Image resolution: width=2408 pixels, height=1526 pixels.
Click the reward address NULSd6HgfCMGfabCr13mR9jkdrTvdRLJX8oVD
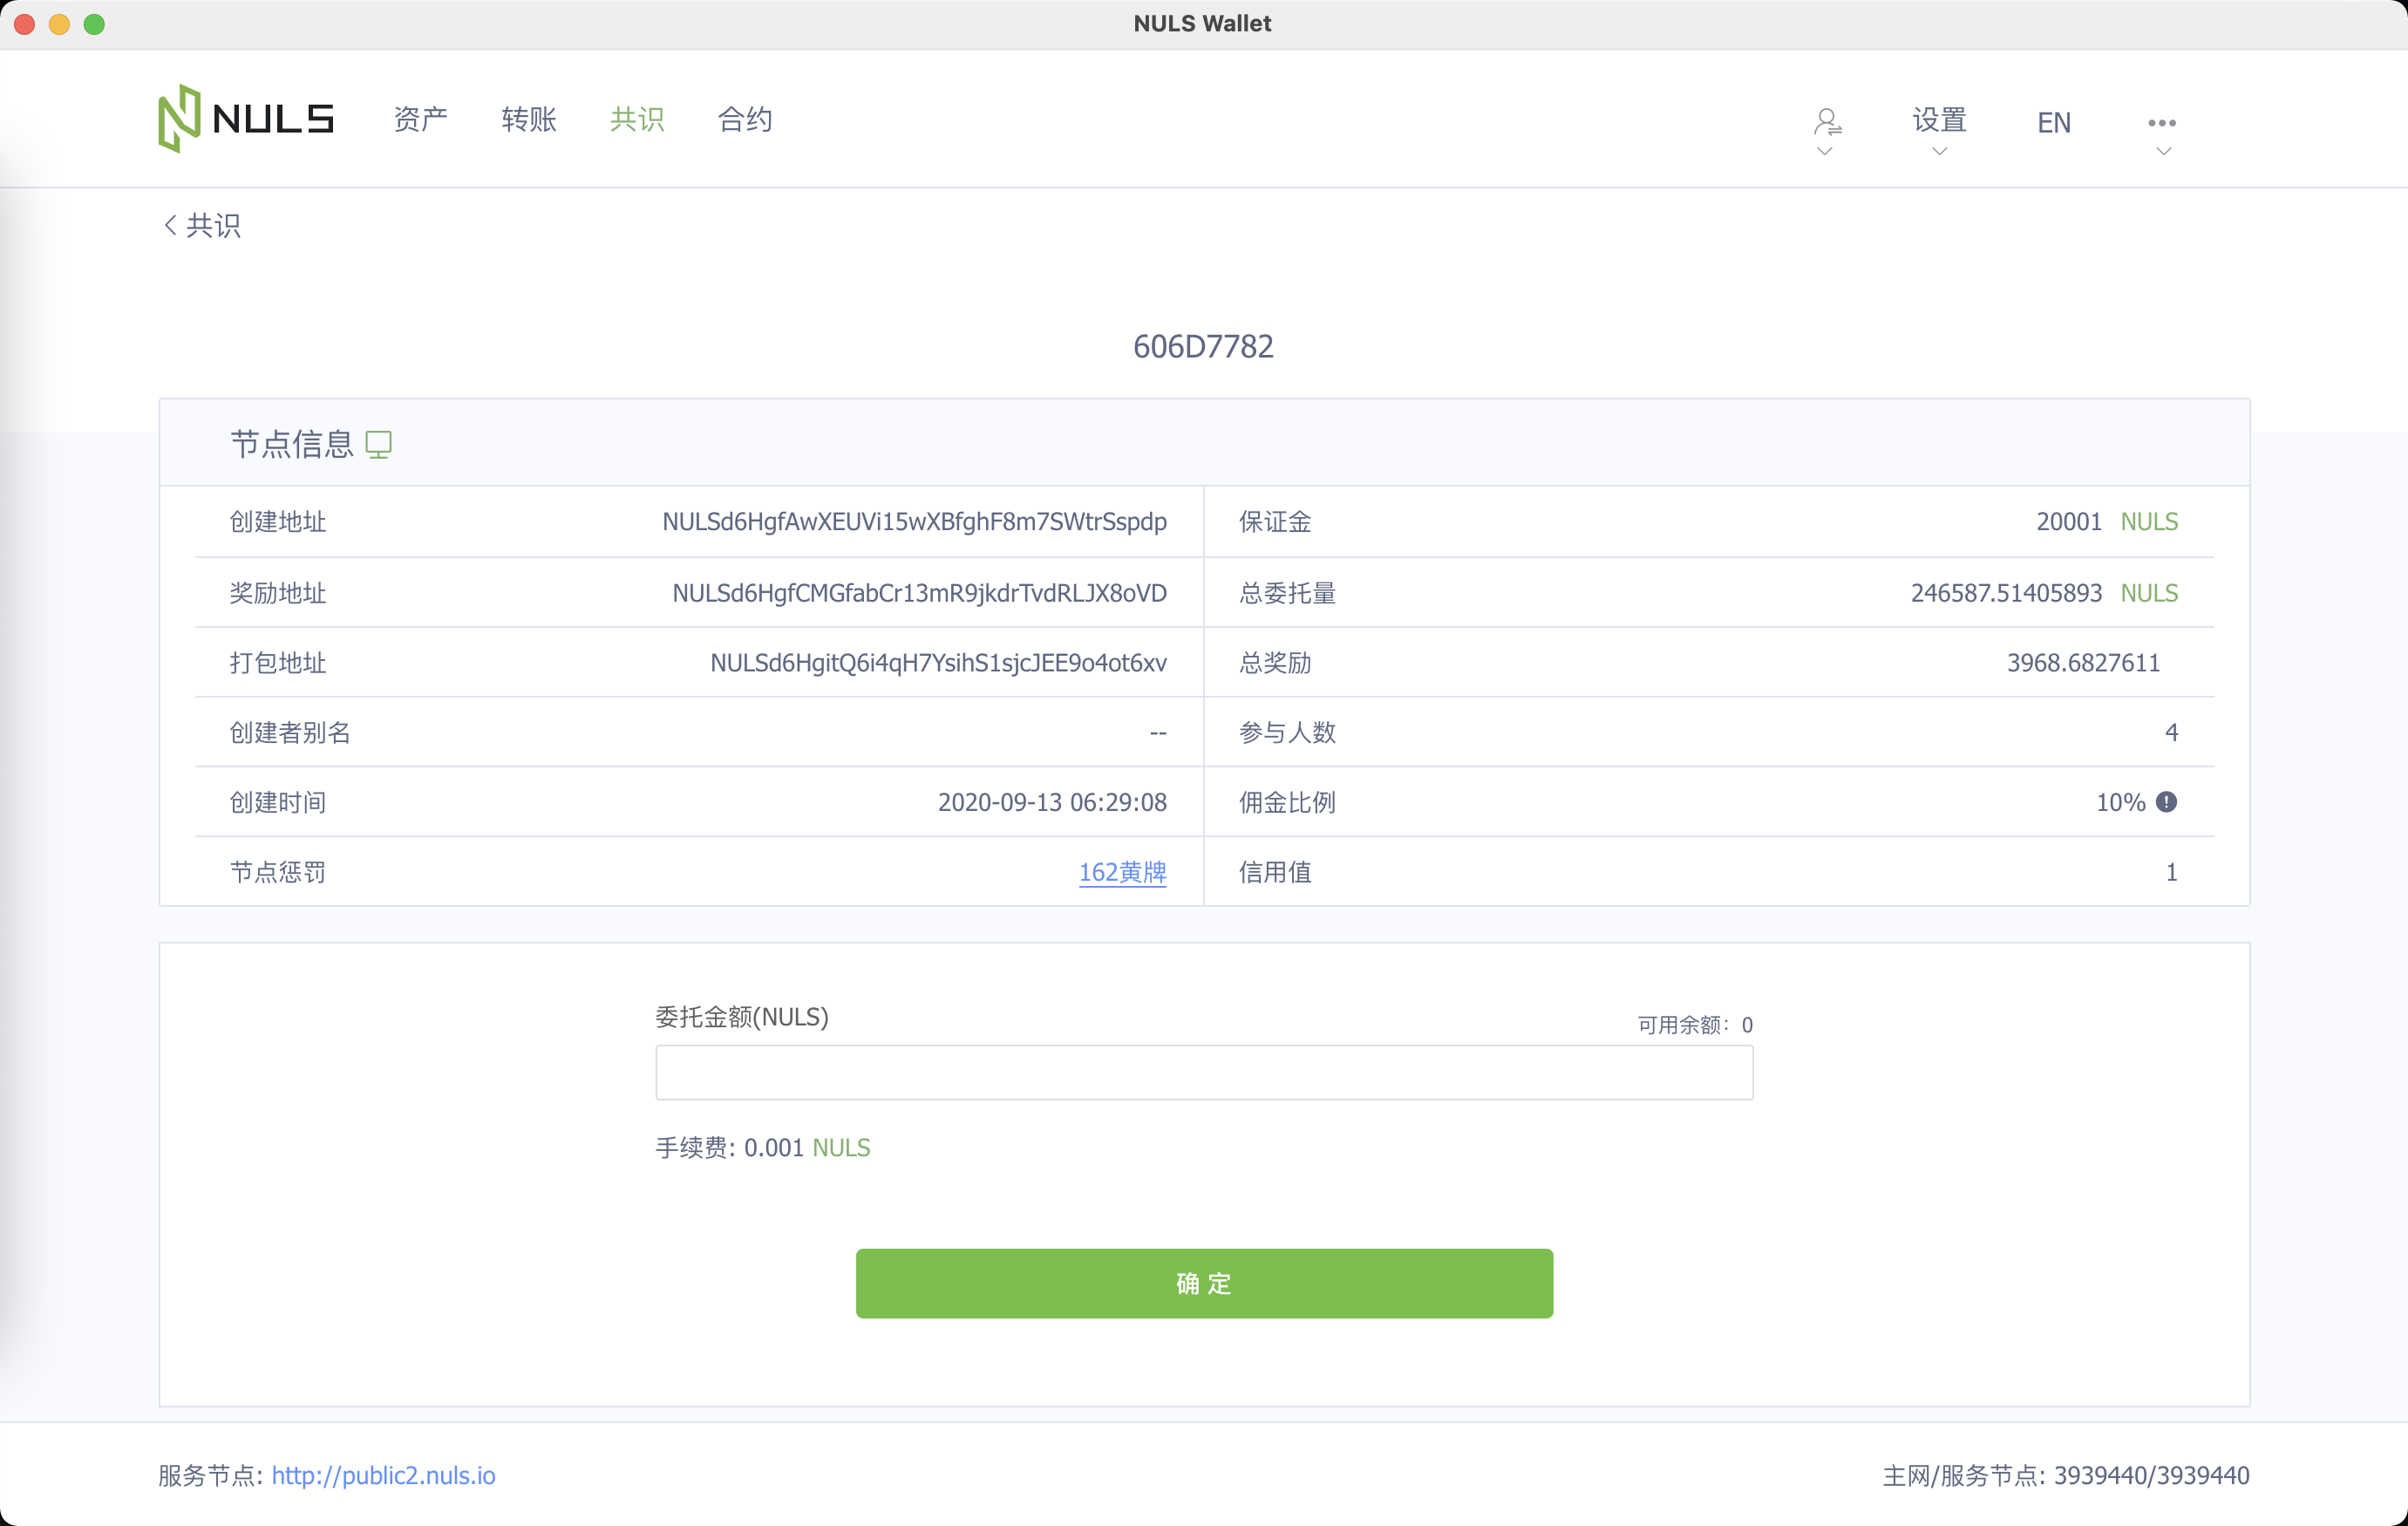[x=919, y=593]
